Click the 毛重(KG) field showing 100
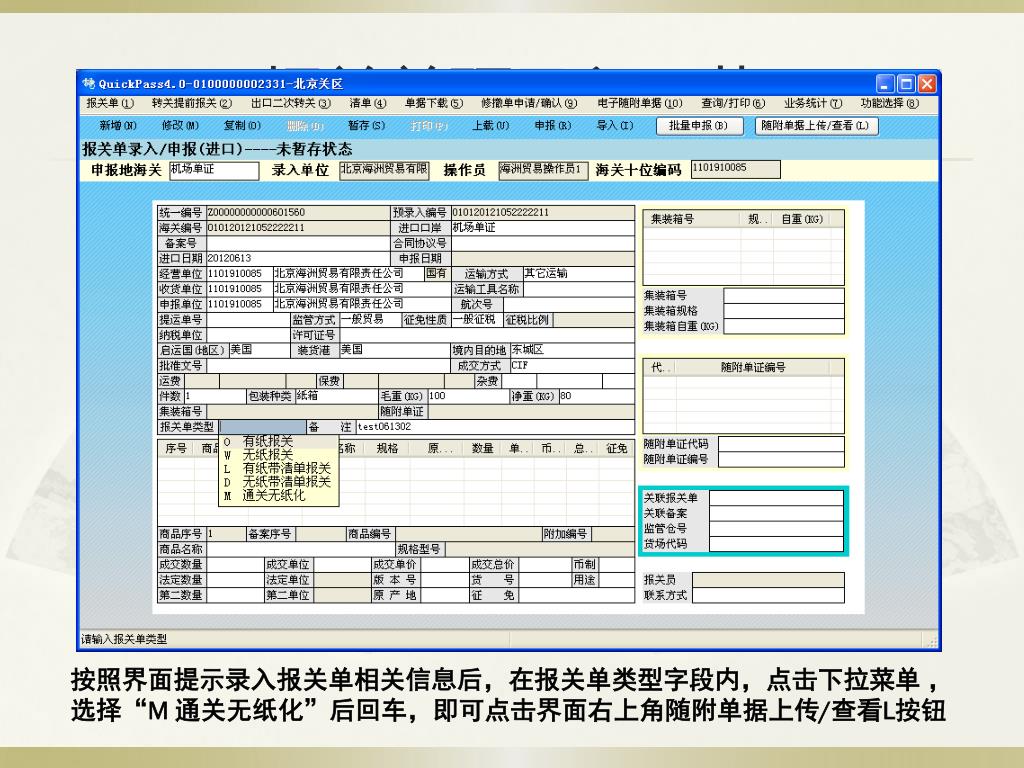Screen dimensions: 1024x768 coord(468,396)
